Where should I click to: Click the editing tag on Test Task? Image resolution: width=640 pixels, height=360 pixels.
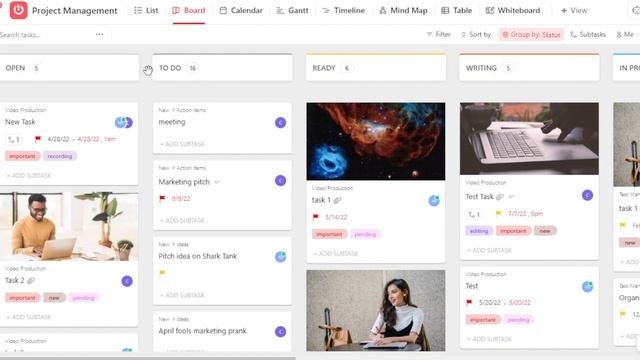pyautogui.click(x=479, y=231)
